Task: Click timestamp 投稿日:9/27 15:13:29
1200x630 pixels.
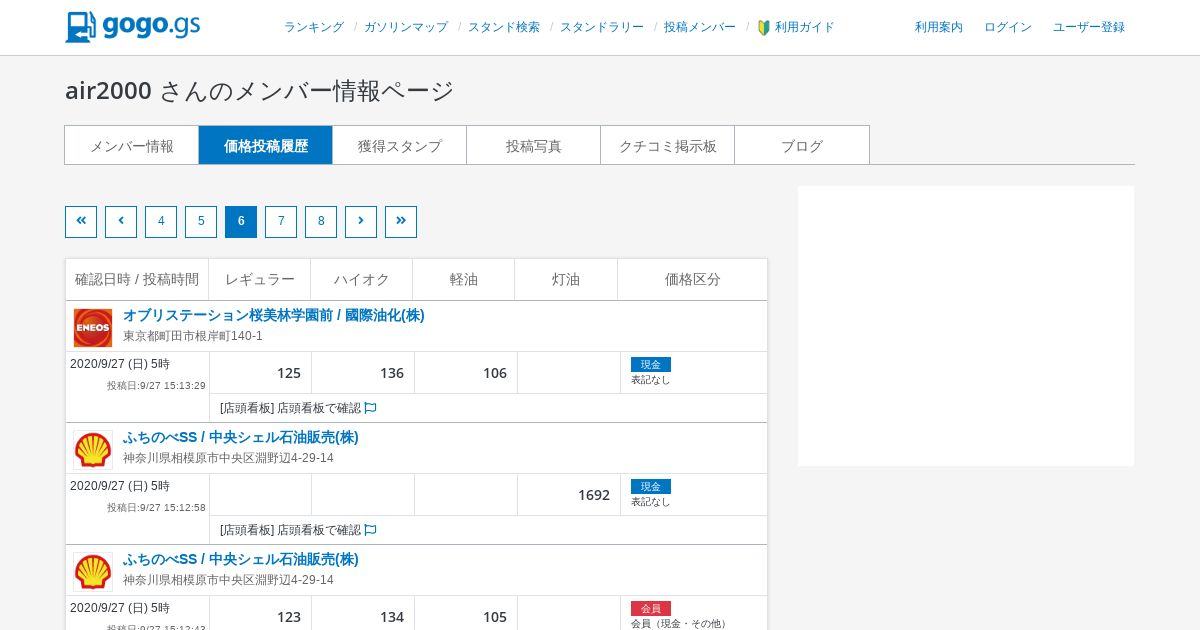Action: (x=157, y=385)
